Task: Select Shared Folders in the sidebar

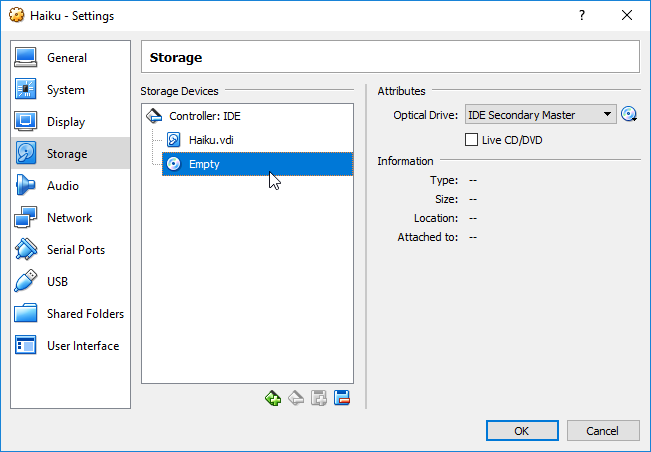Action: pyautogui.click(x=85, y=314)
